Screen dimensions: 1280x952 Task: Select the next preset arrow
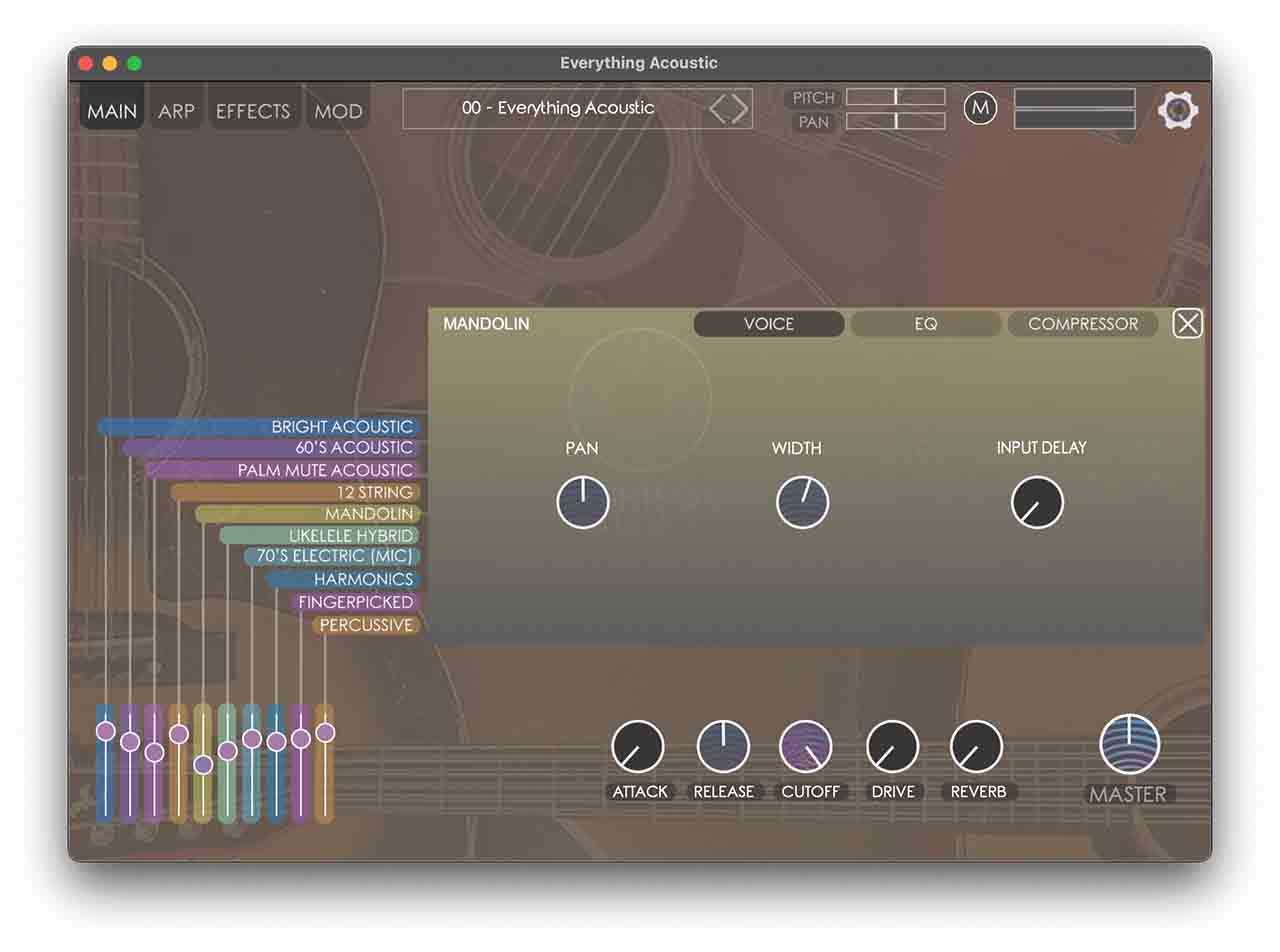tap(741, 109)
